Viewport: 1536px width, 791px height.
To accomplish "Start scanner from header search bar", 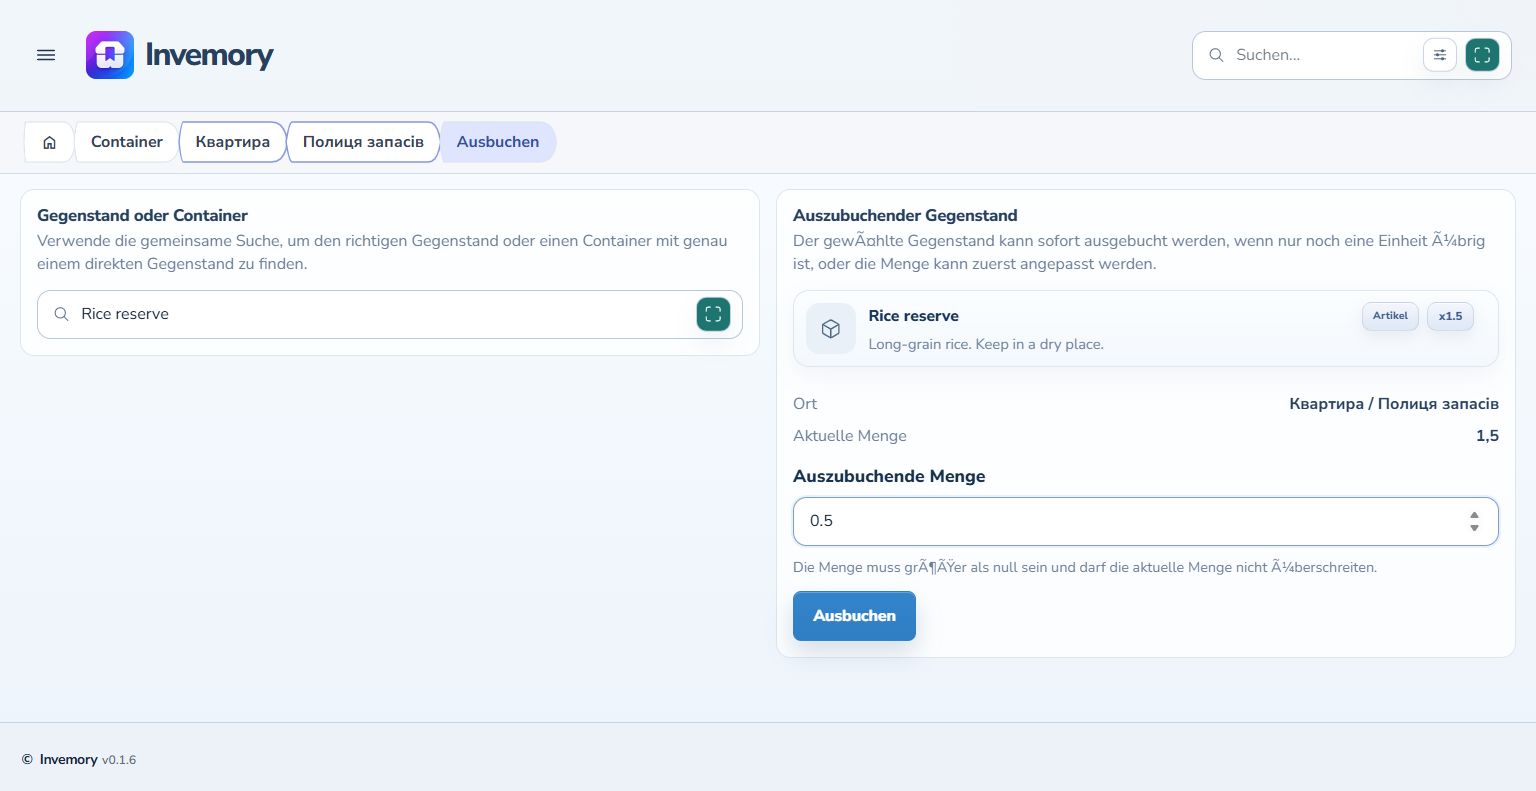I will [1482, 55].
